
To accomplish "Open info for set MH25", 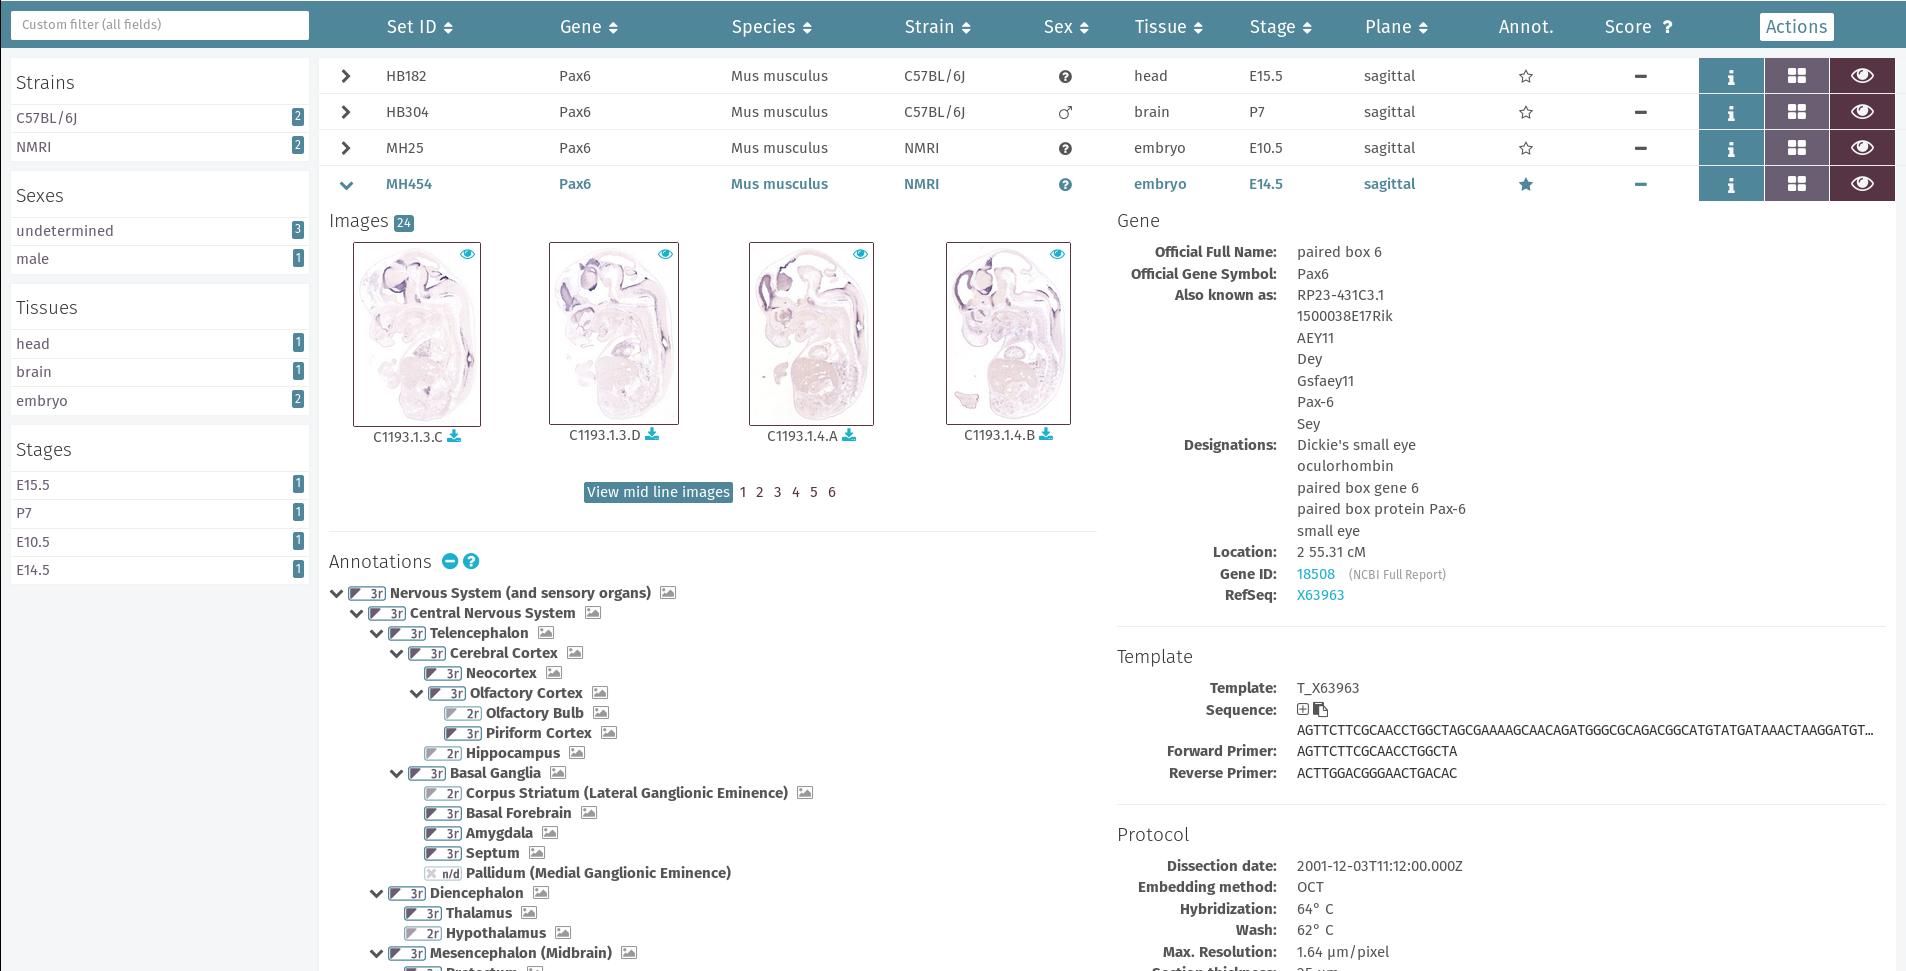I will tap(1731, 148).
